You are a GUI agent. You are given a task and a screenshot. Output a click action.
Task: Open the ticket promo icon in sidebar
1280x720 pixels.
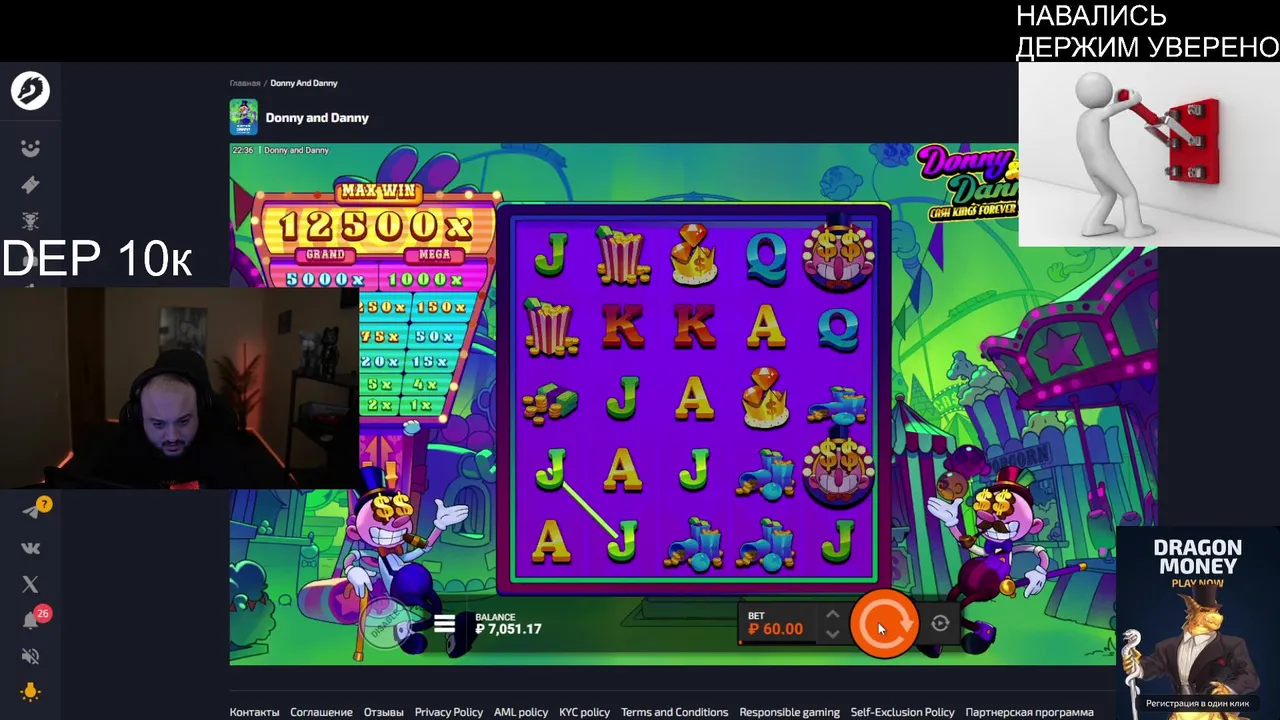point(30,185)
